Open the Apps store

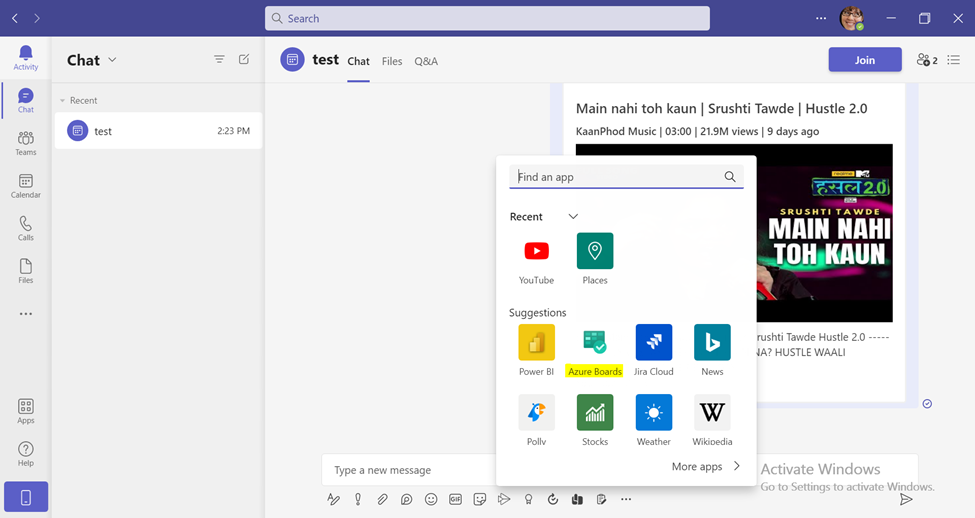pyautogui.click(x=25, y=411)
